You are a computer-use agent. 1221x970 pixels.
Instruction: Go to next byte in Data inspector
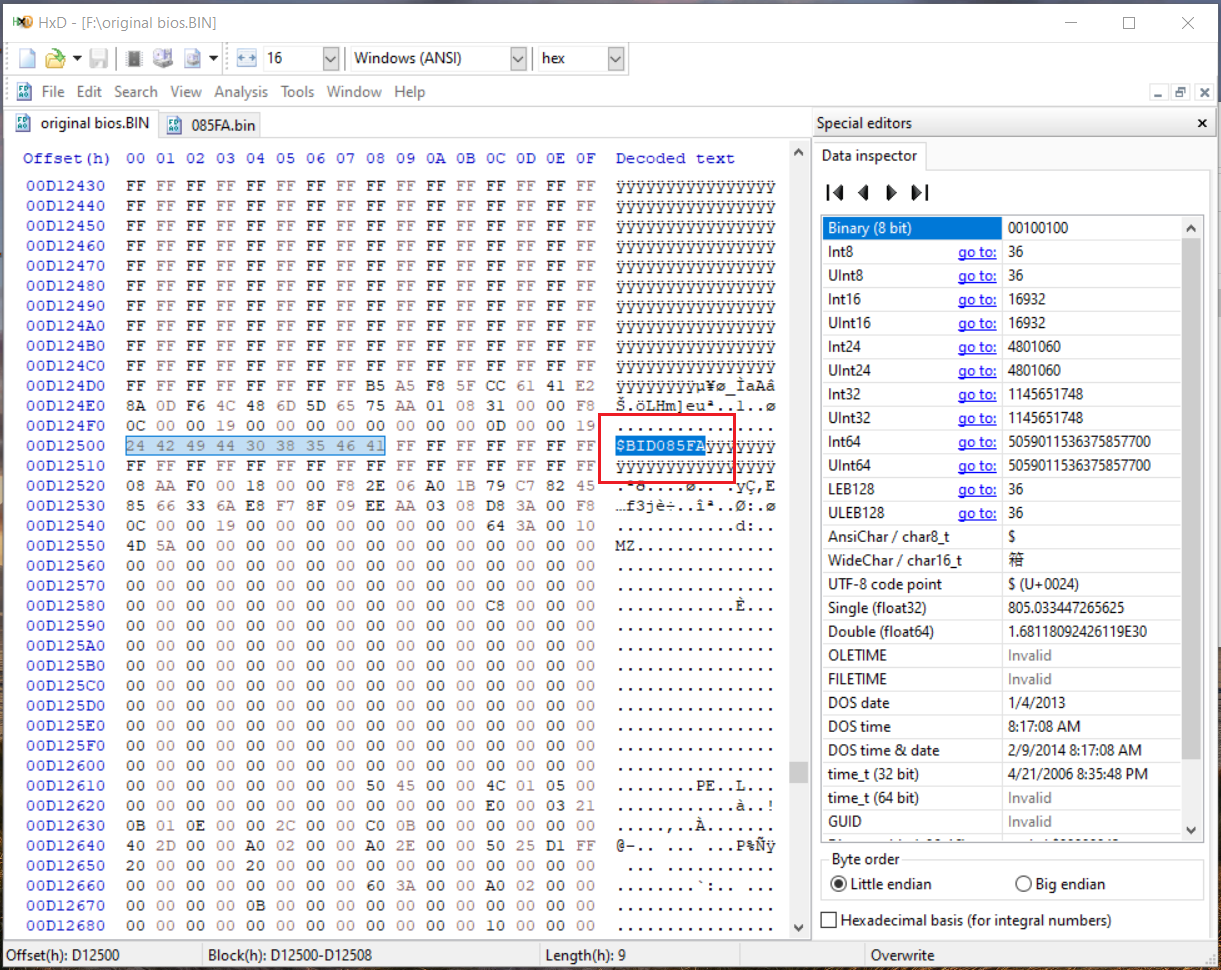pyautogui.click(x=891, y=193)
